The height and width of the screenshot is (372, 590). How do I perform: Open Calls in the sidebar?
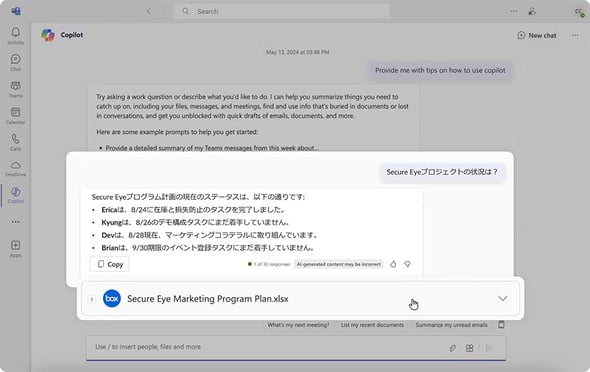(x=15, y=143)
